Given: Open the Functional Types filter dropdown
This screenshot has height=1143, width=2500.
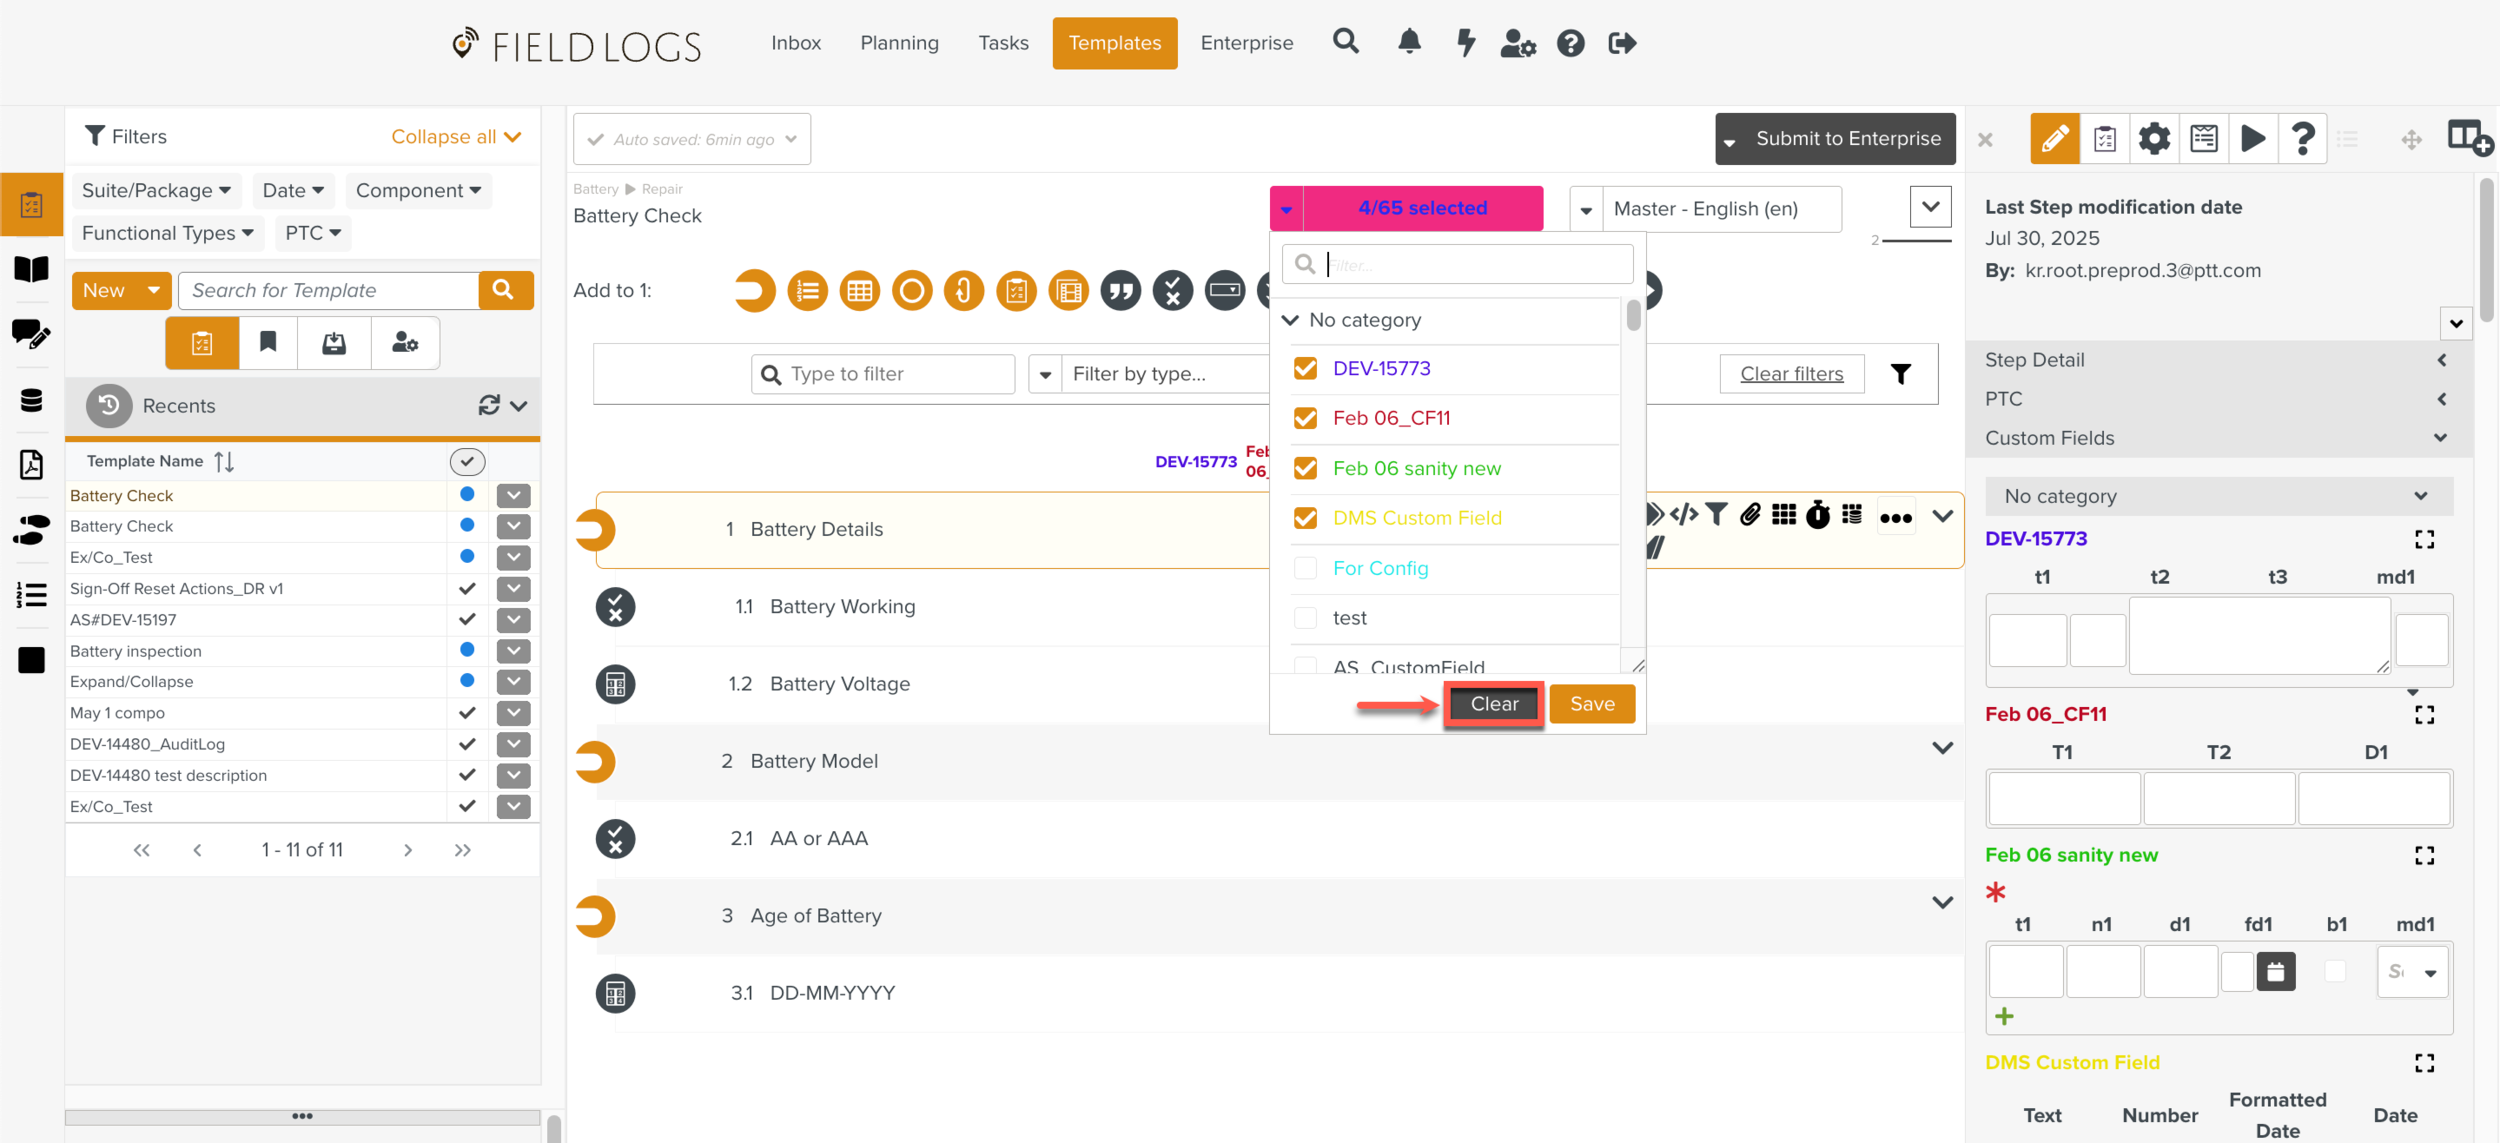Looking at the screenshot, I should point(167,233).
